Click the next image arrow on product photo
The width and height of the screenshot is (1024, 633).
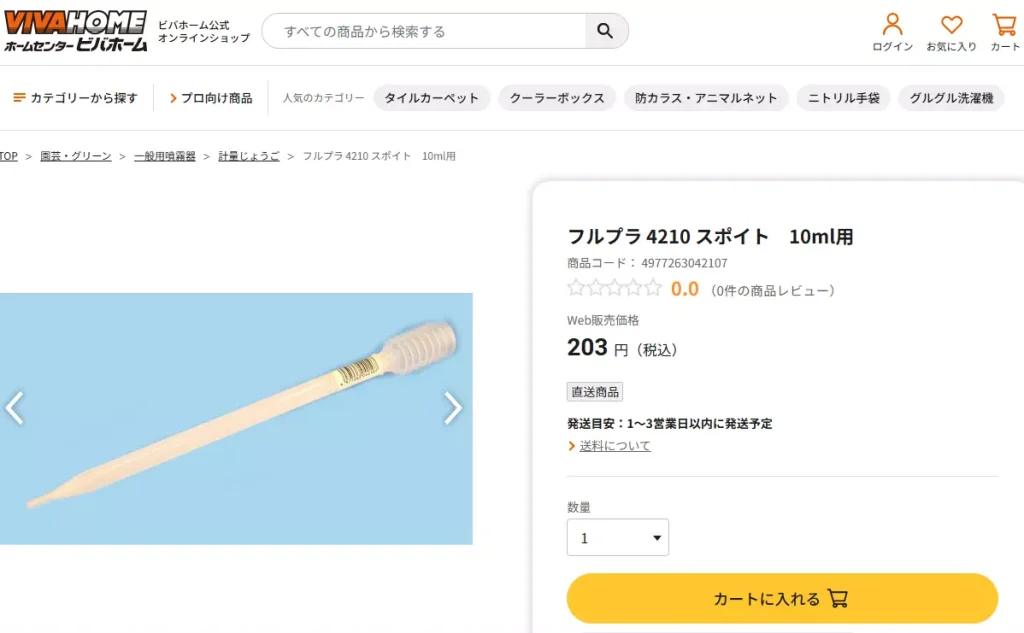pyautogui.click(x=453, y=408)
